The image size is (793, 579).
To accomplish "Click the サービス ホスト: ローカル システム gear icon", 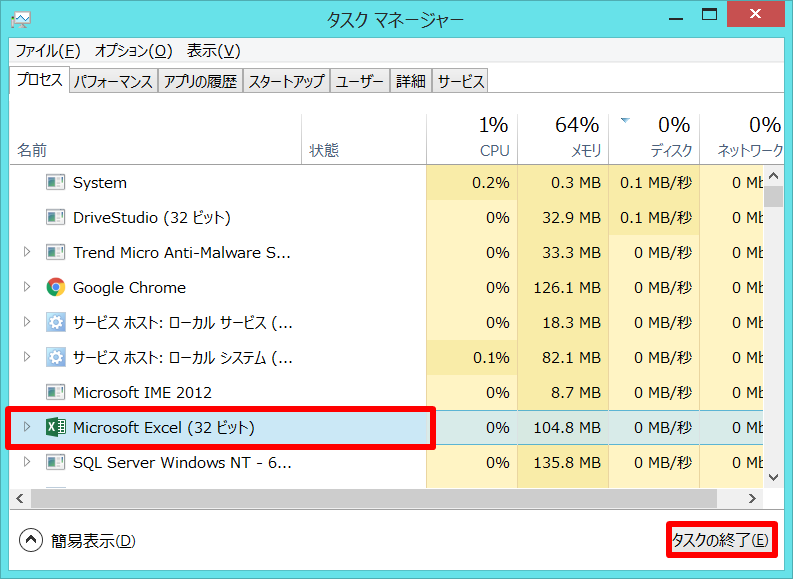I will point(56,358).
